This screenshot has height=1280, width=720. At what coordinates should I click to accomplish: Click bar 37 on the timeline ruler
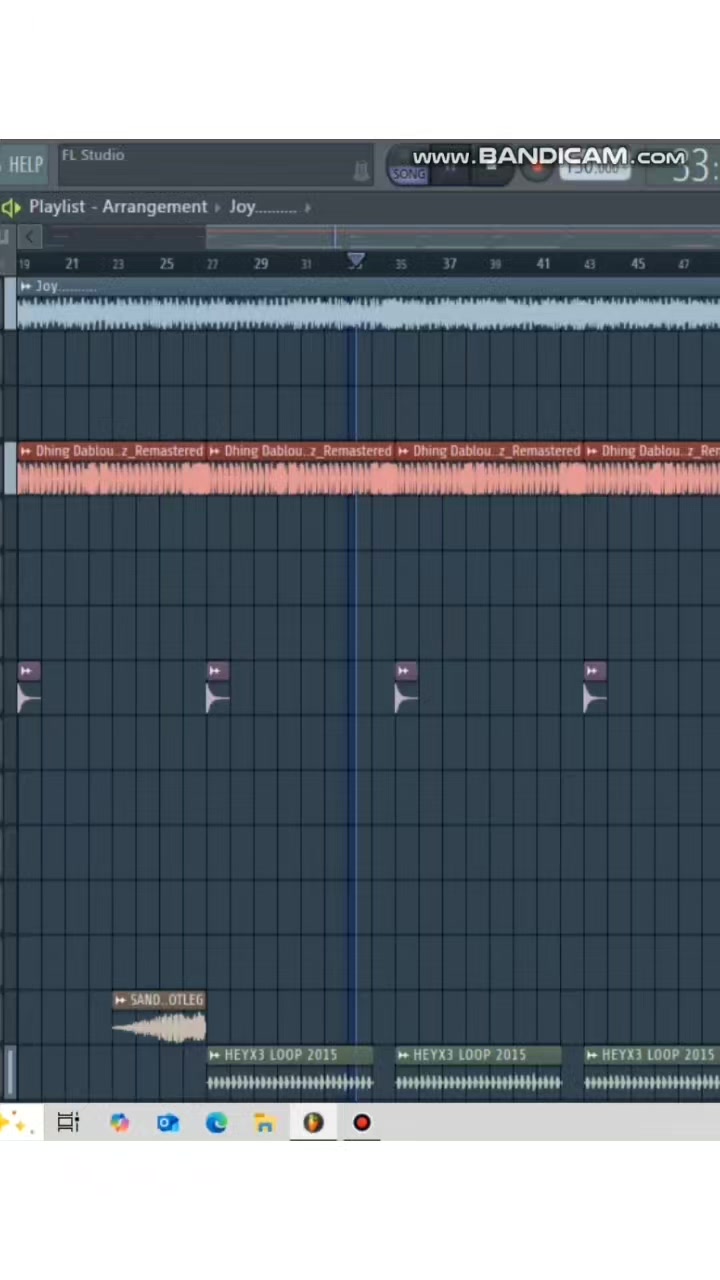coord(449,264)
